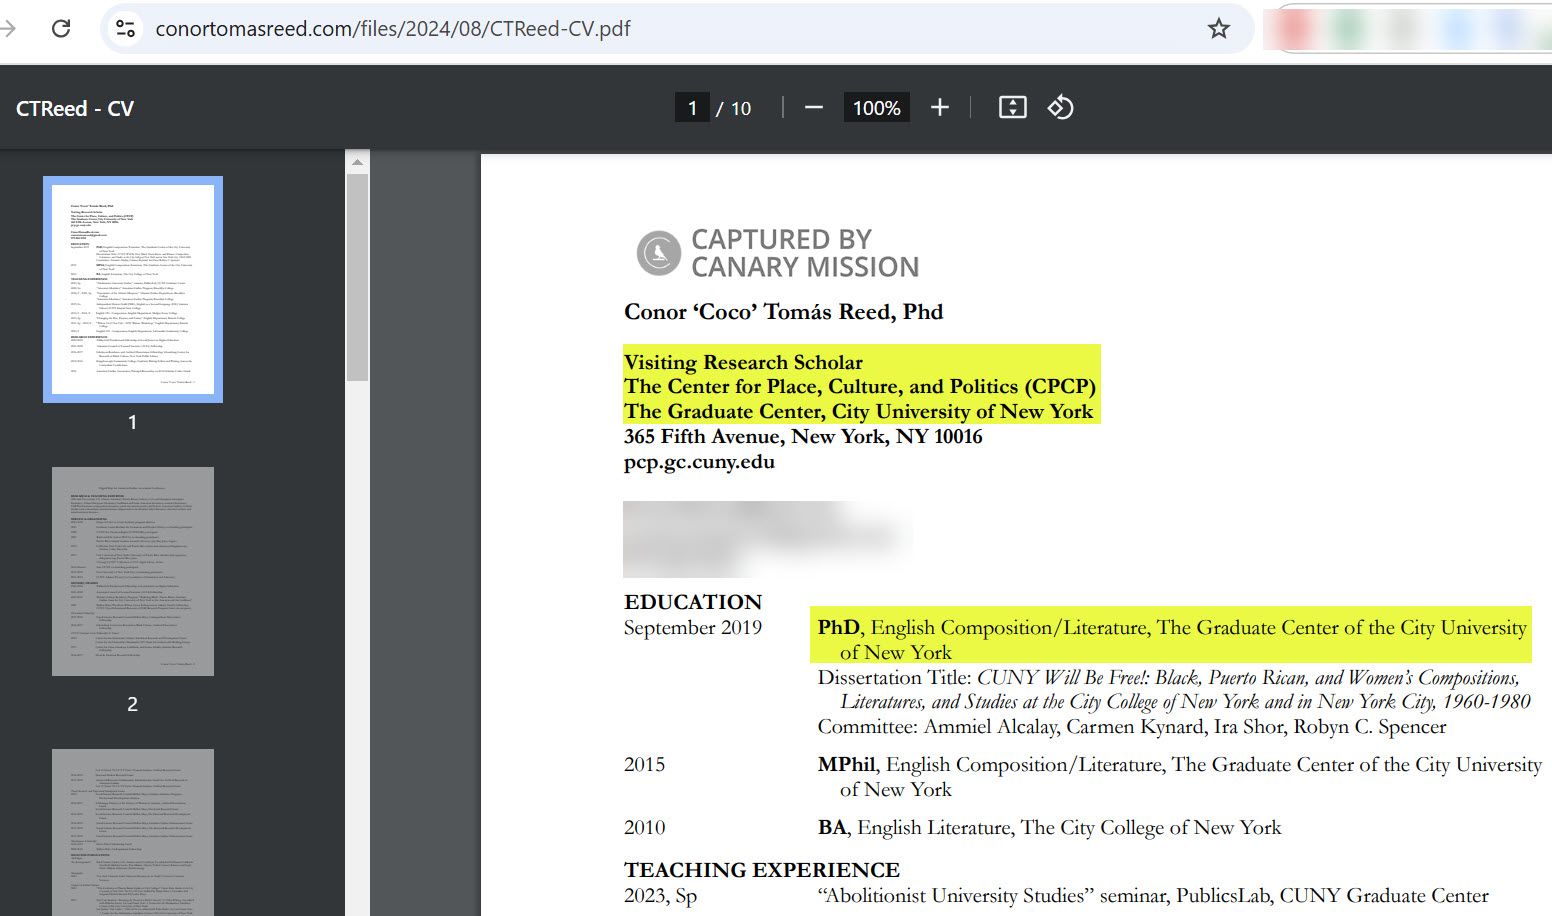Zoom in with the plus icon
1552x916 pixels.
[x=939, y=108]
